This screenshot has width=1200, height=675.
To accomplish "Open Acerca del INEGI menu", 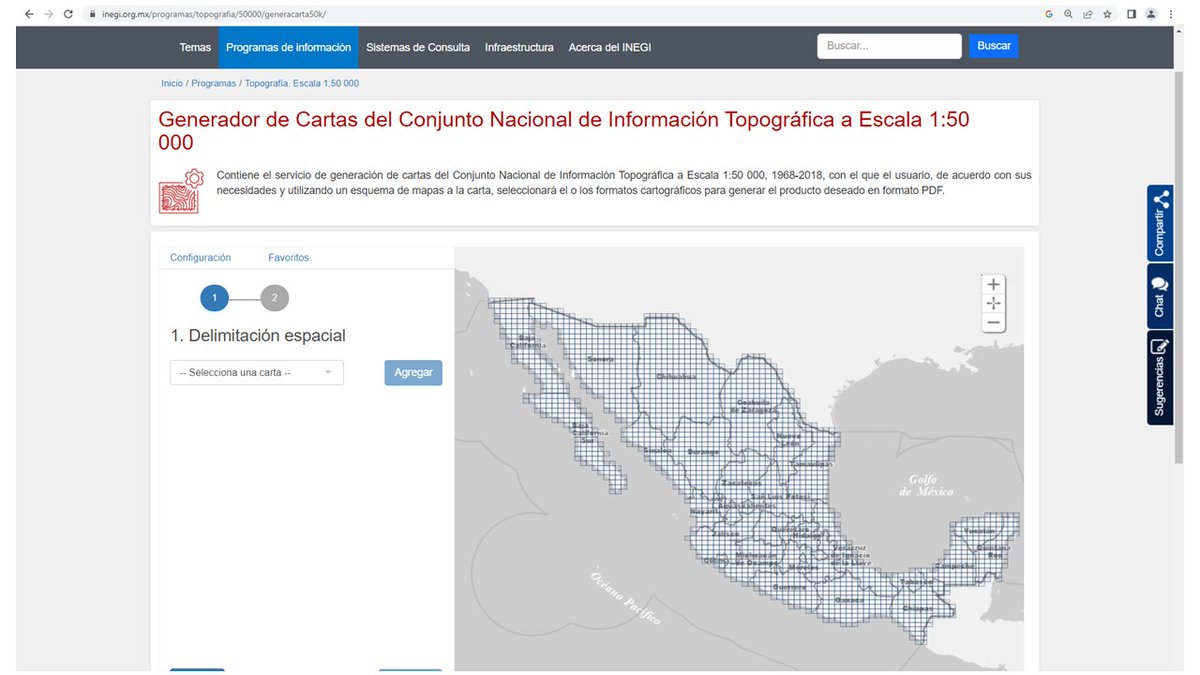I will click(609, 48).
